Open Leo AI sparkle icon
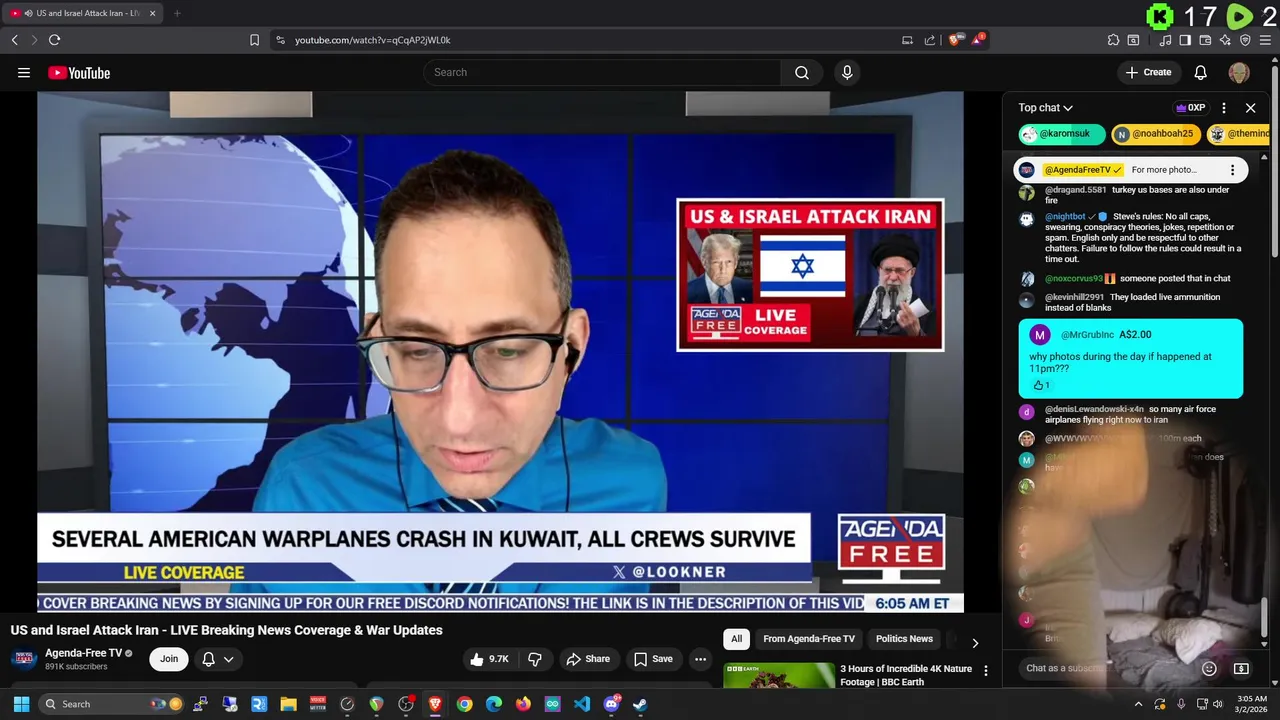Viewport: 1280px width, 720px height. point(1225,40)
